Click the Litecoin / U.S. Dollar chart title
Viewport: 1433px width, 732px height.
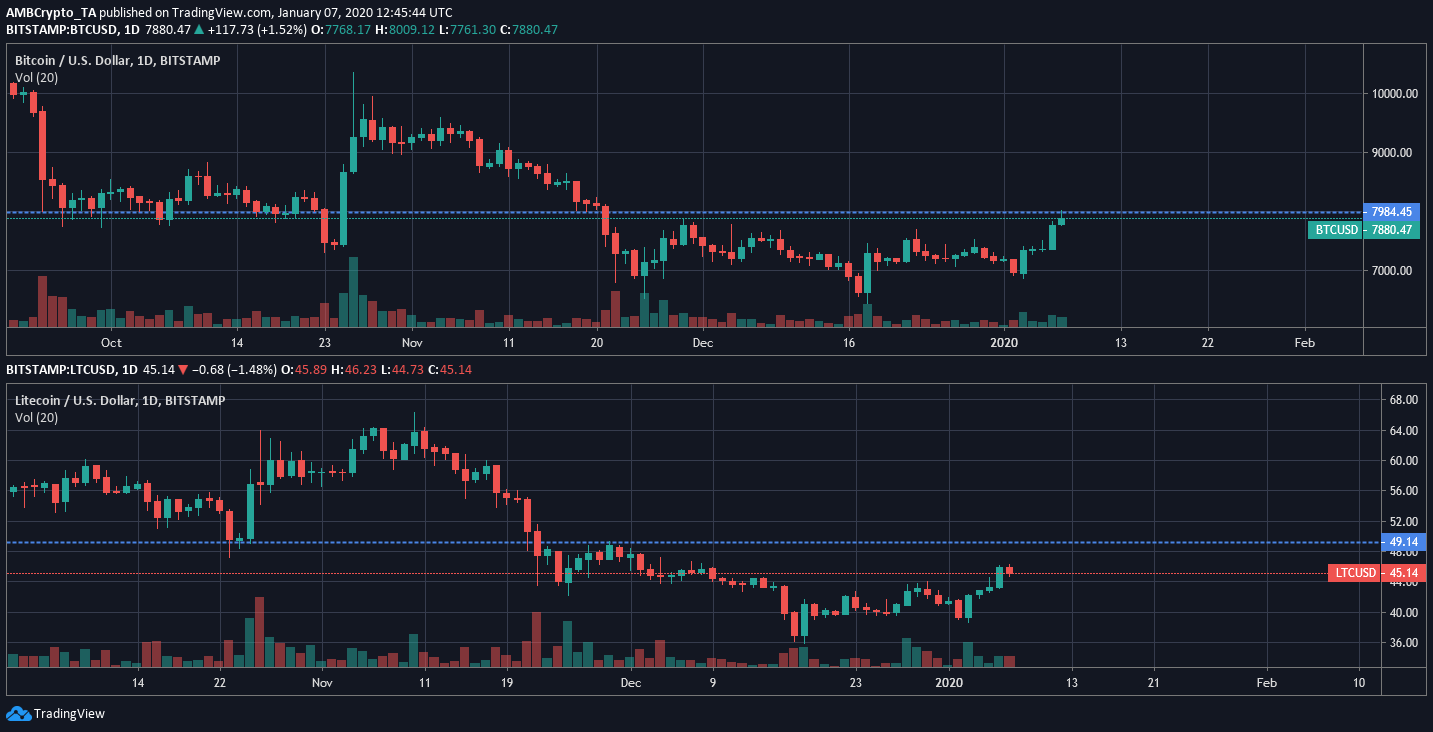[x=119, y=401]
